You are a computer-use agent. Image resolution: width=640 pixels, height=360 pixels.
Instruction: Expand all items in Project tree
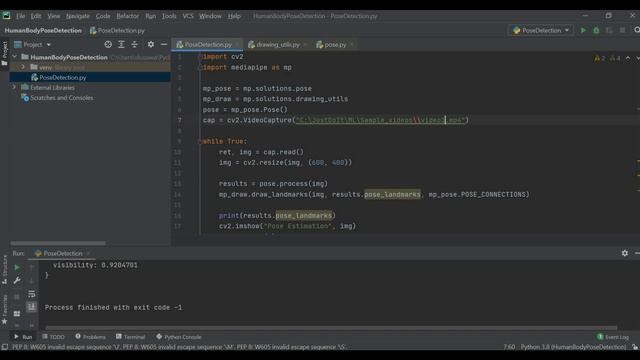click(x=121, y=44)
